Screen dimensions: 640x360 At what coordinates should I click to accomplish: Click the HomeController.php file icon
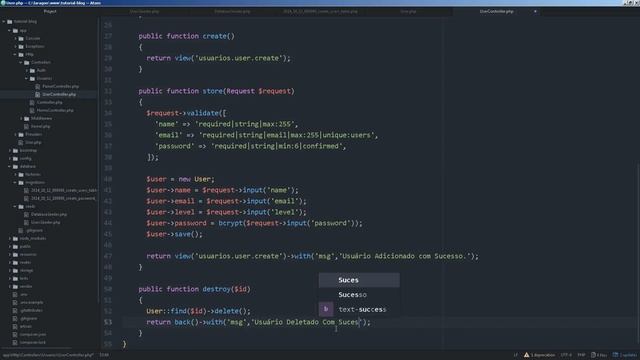click(32, 110)
